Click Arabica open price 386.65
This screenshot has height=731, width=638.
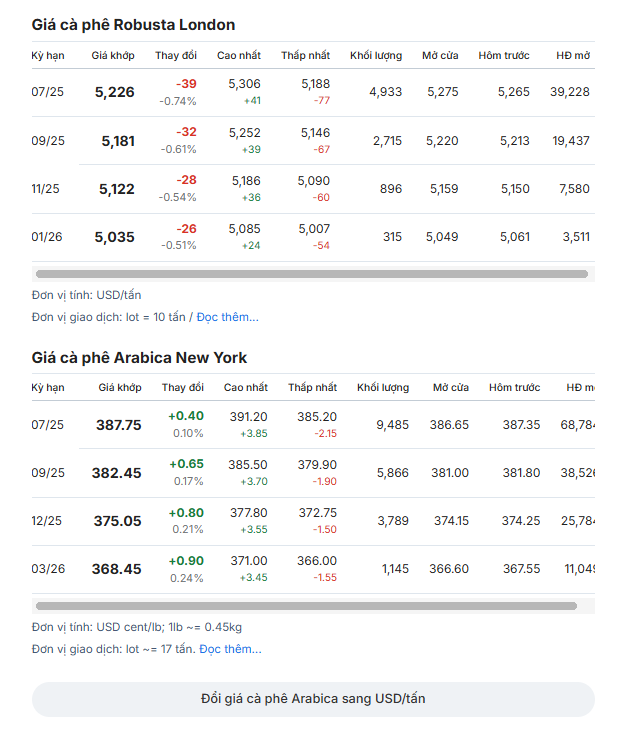click(x=449, y=425)
